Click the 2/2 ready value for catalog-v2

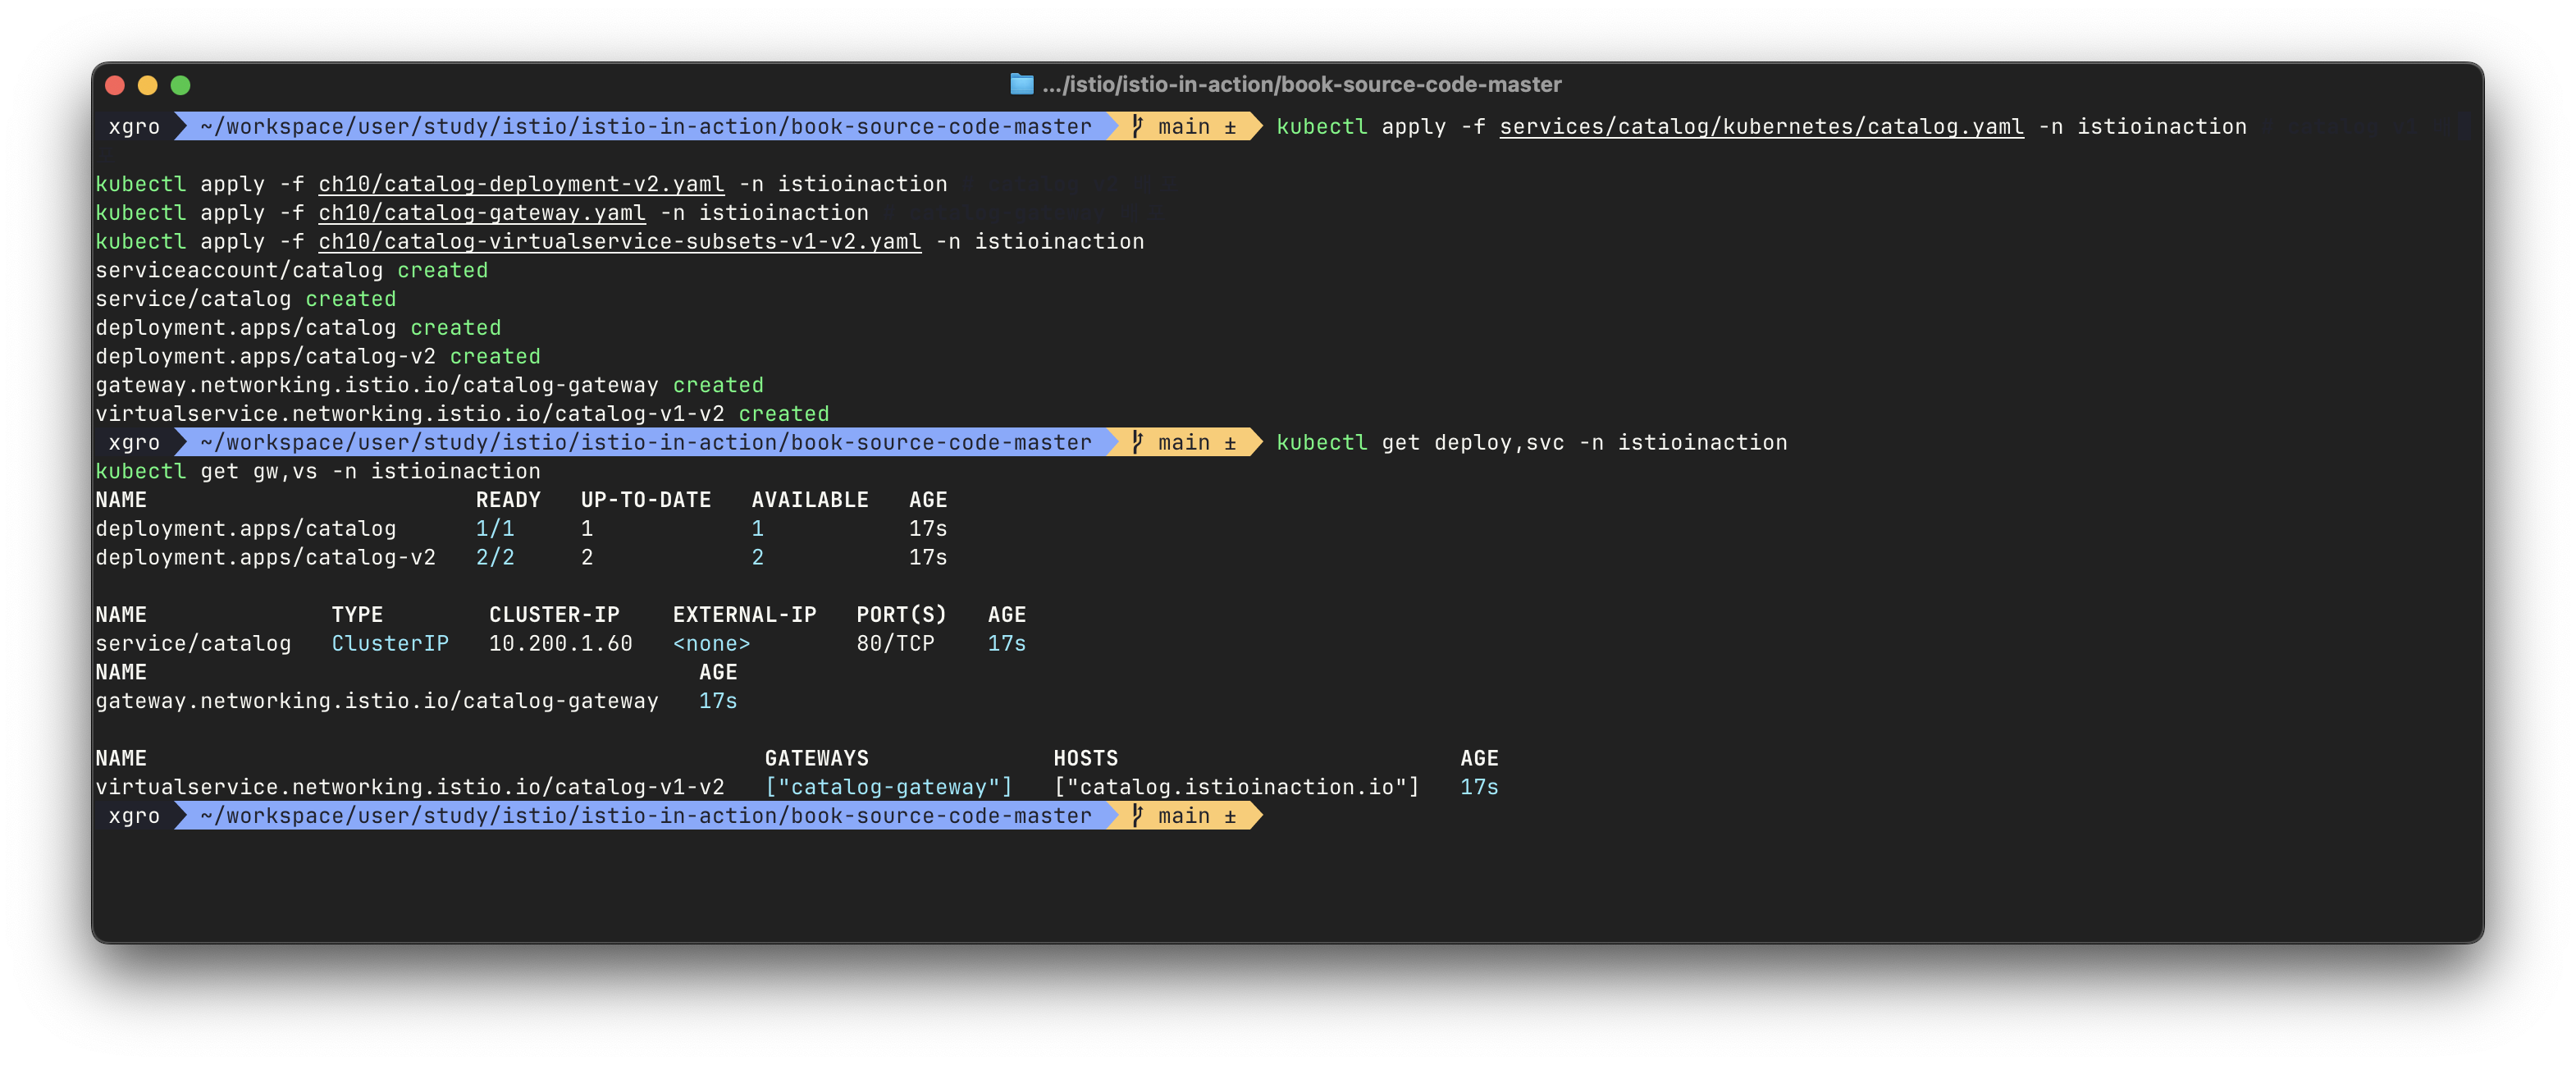[x=495, y=558]
